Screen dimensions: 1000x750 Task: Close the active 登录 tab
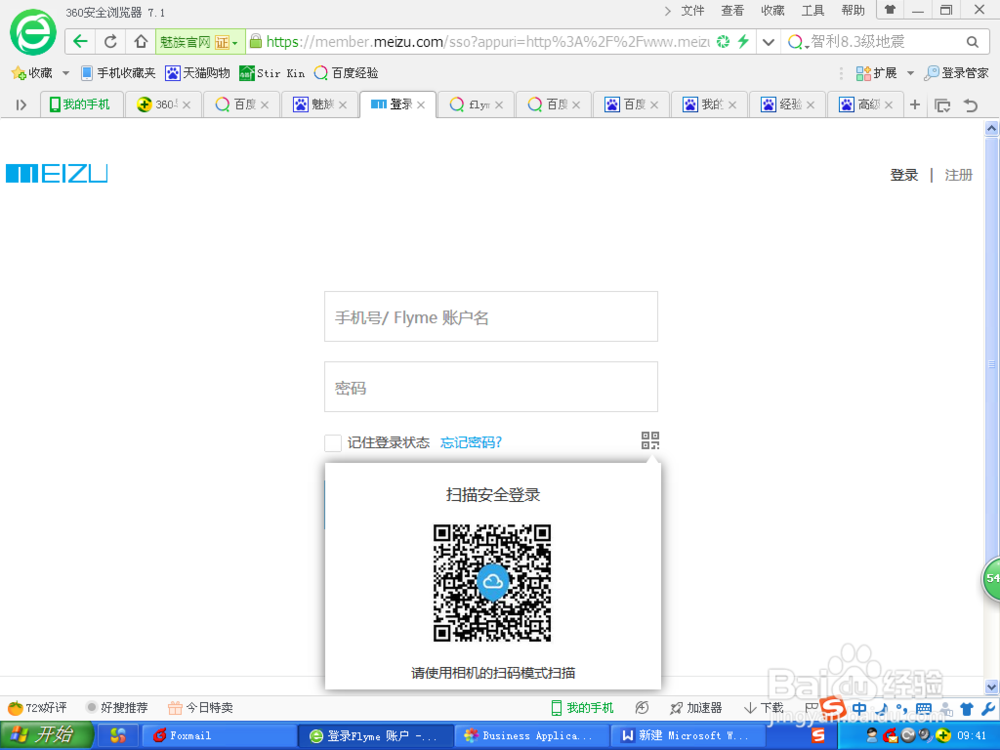click(421, 105)
